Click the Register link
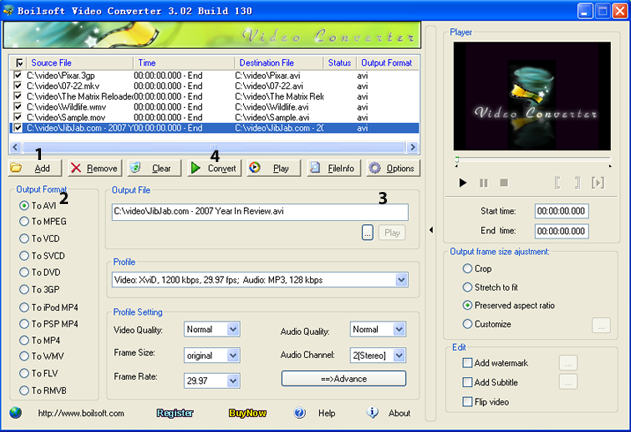 coord(175,413)
